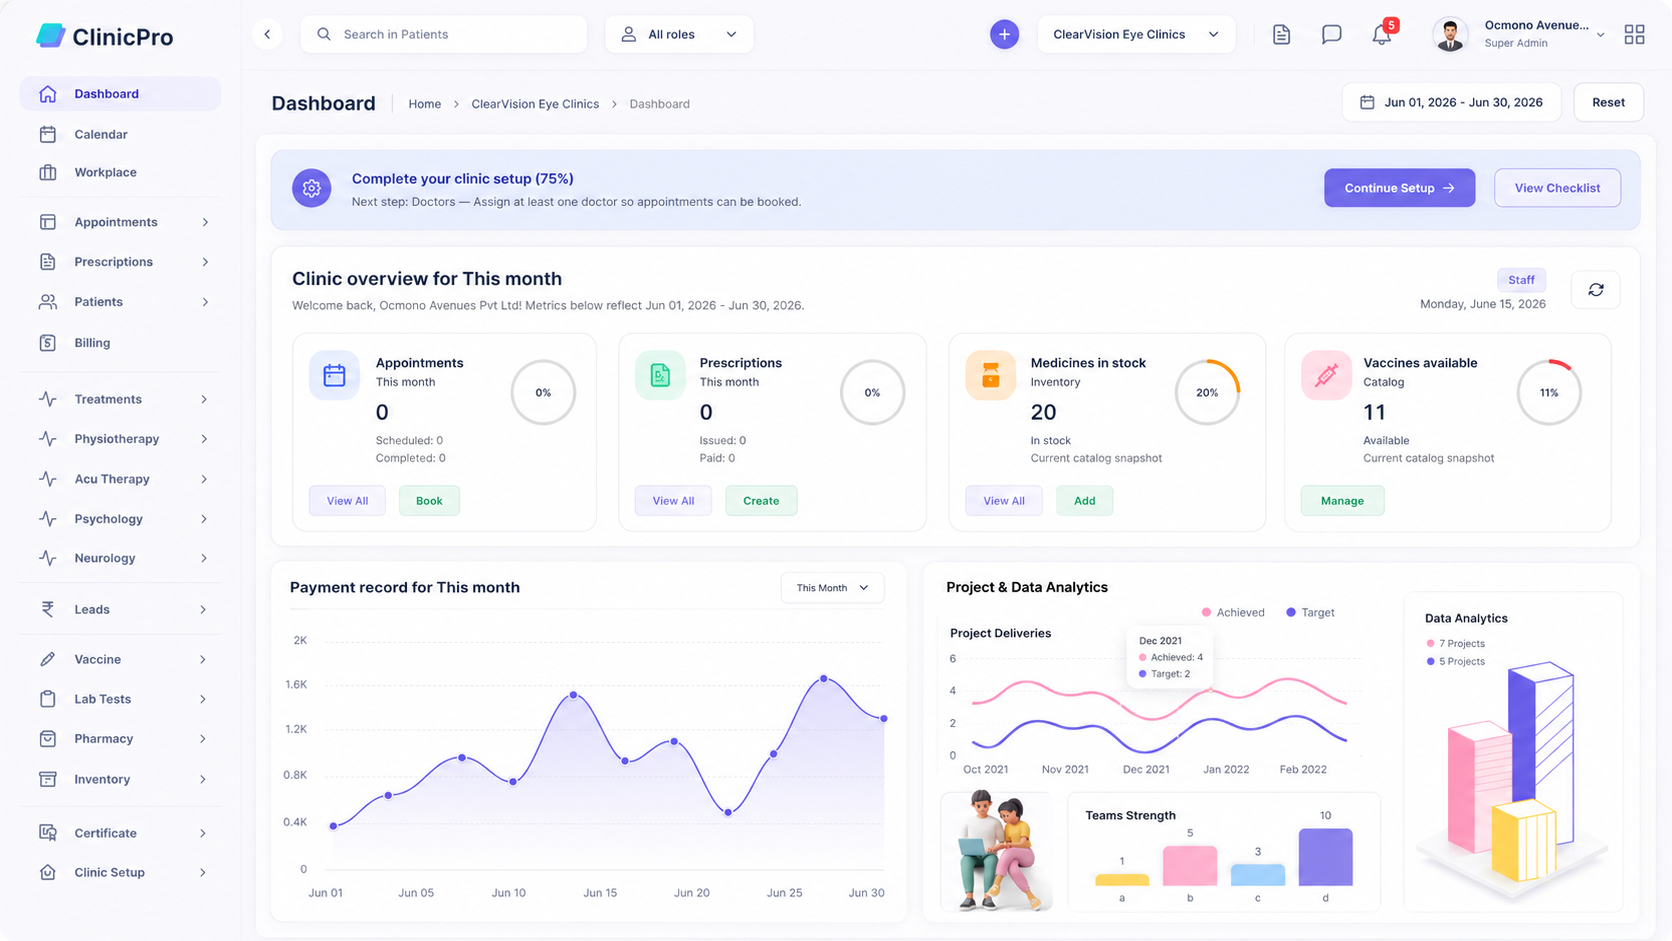Click Manage in Vaccines card
Viewport: 1672px width, 941px height.
(1342, 501)
